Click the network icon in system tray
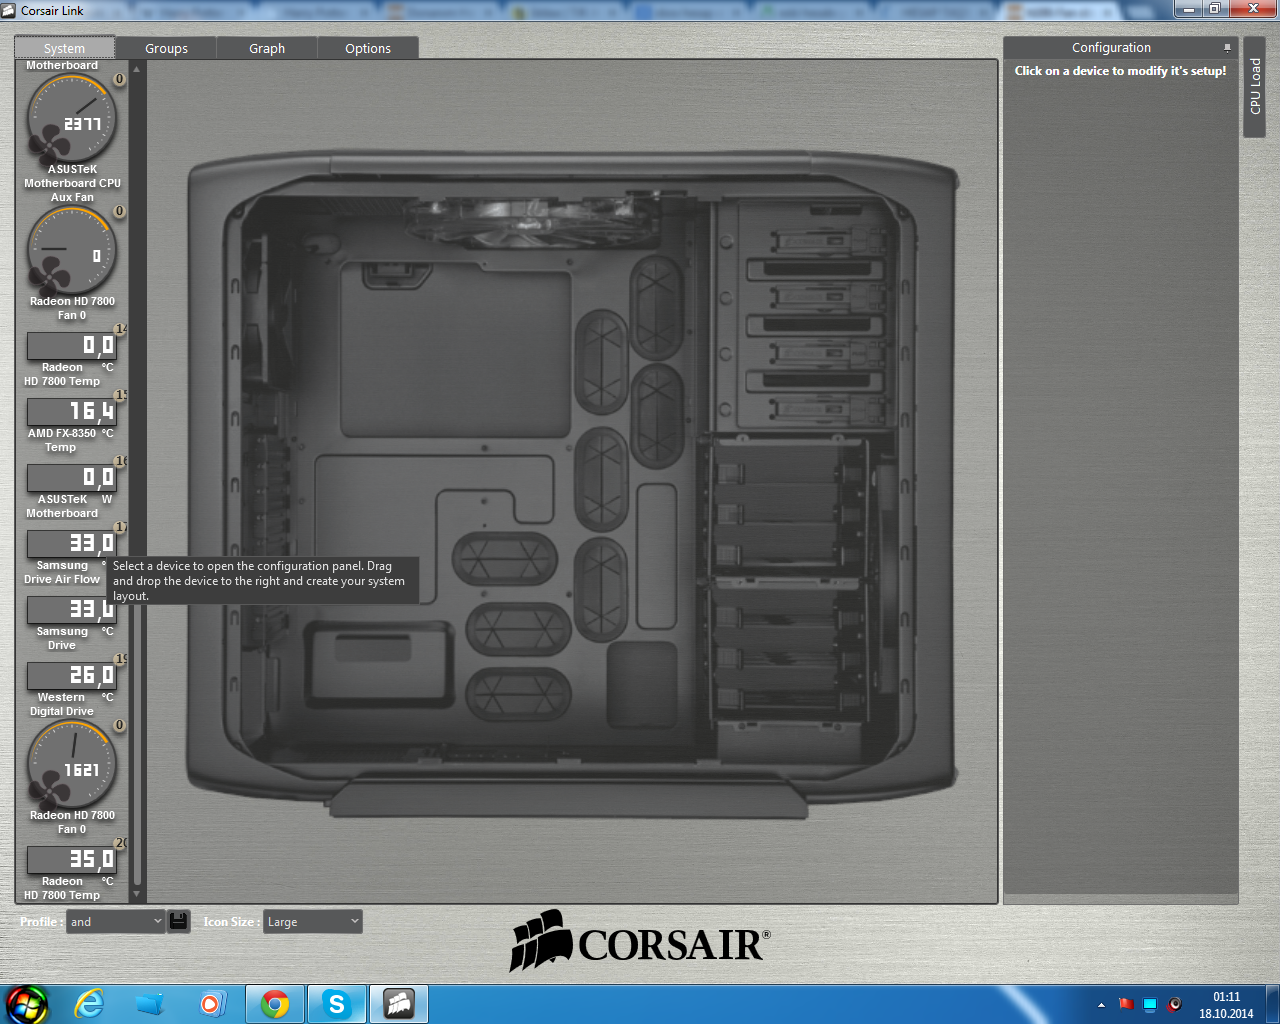Image resolution: width=1280 pixels, height=1024 pixels. click(x=1150, y=1004)
